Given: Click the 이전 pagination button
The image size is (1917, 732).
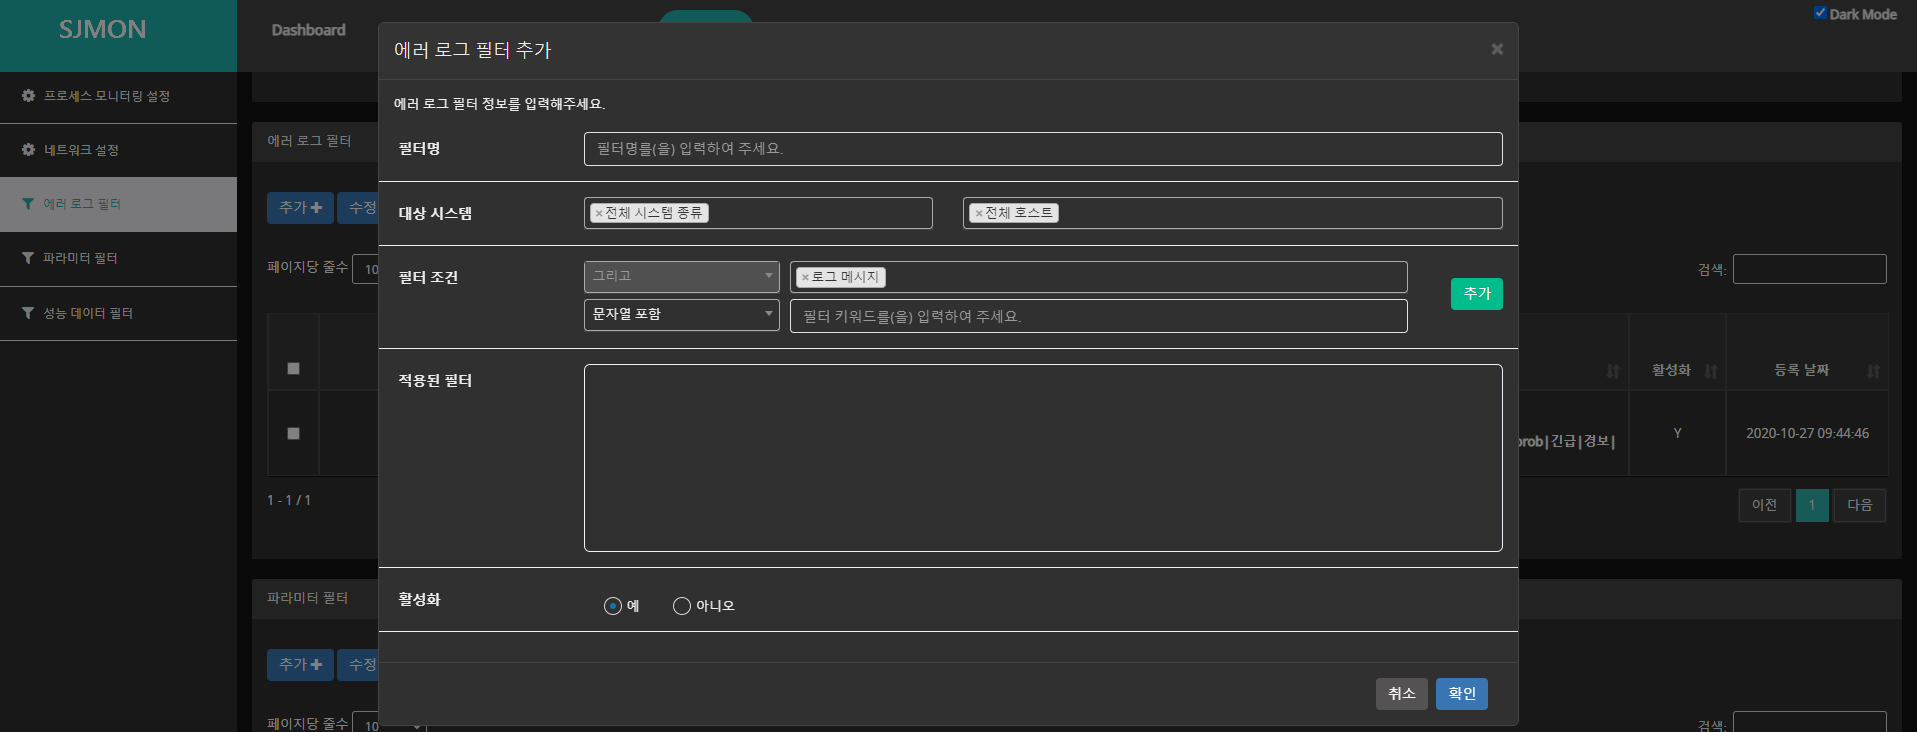Looking at the screenshot, I should (x=1764, y=505).
